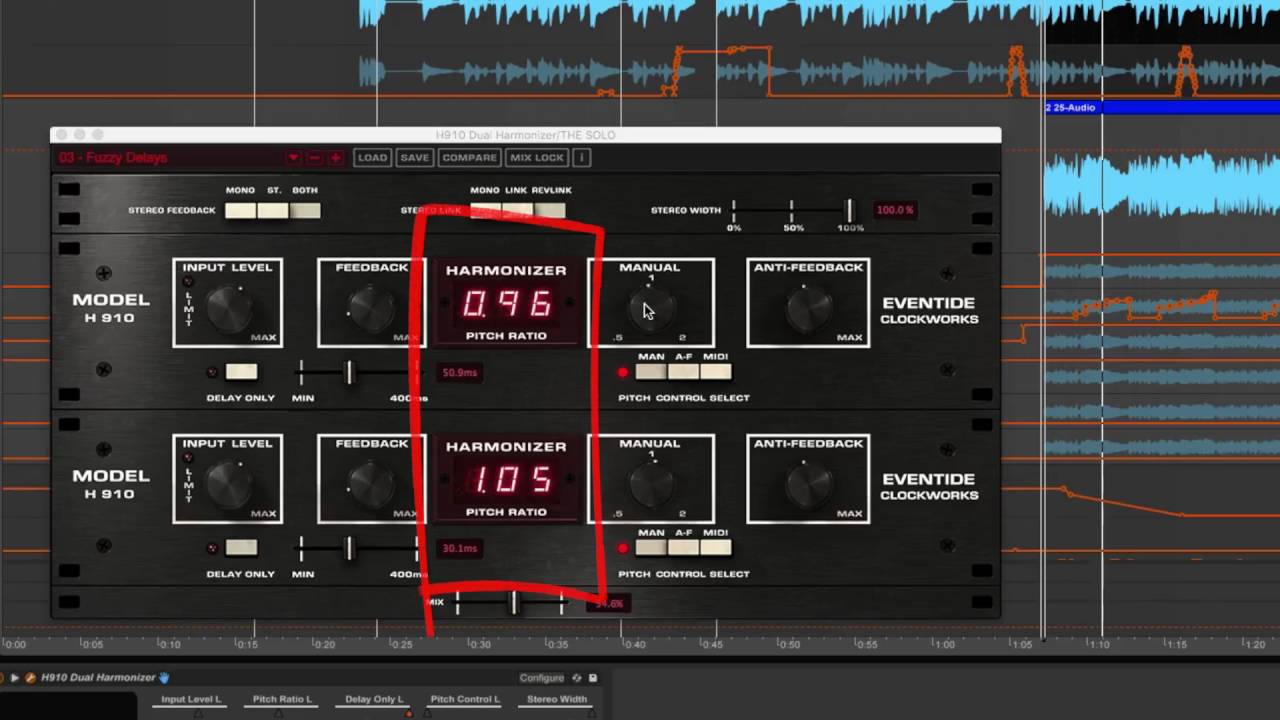Set Stereo Feedback to BOTH
The image size is (1280, 720).
(x=305, y=210)
